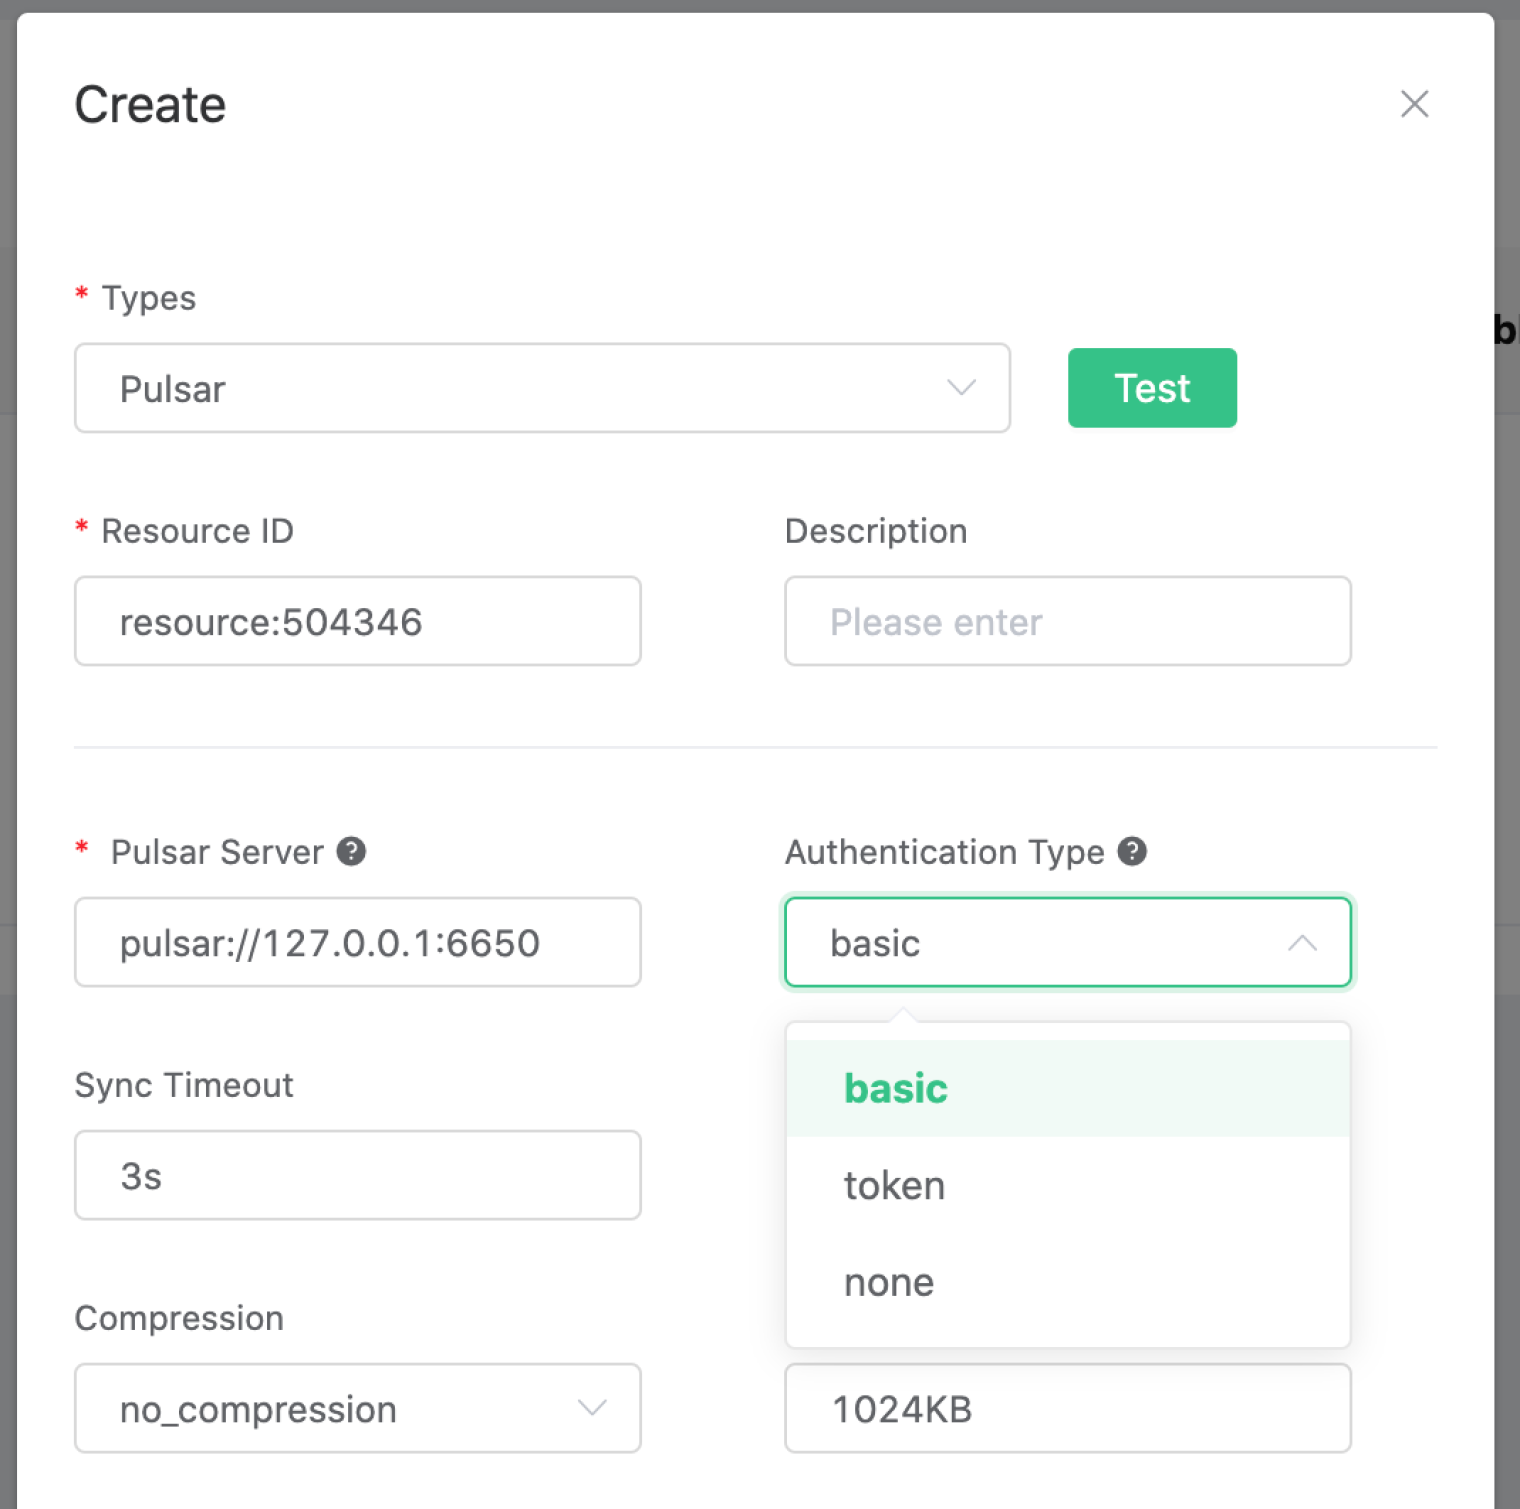This screenshot has width=1520, height=1509.
Task: Click the Sync Timeout label
Action: (184, 1085)
